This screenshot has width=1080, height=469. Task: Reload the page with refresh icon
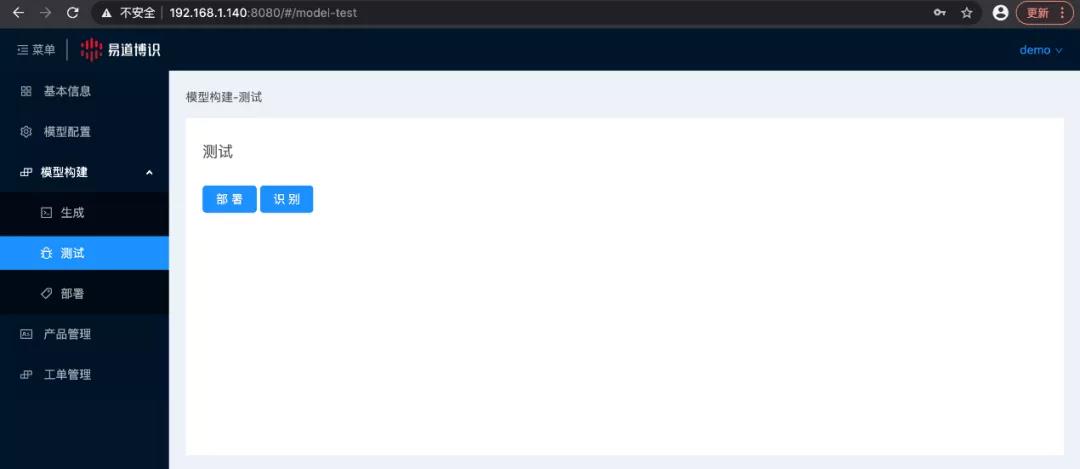coord(72,13)
